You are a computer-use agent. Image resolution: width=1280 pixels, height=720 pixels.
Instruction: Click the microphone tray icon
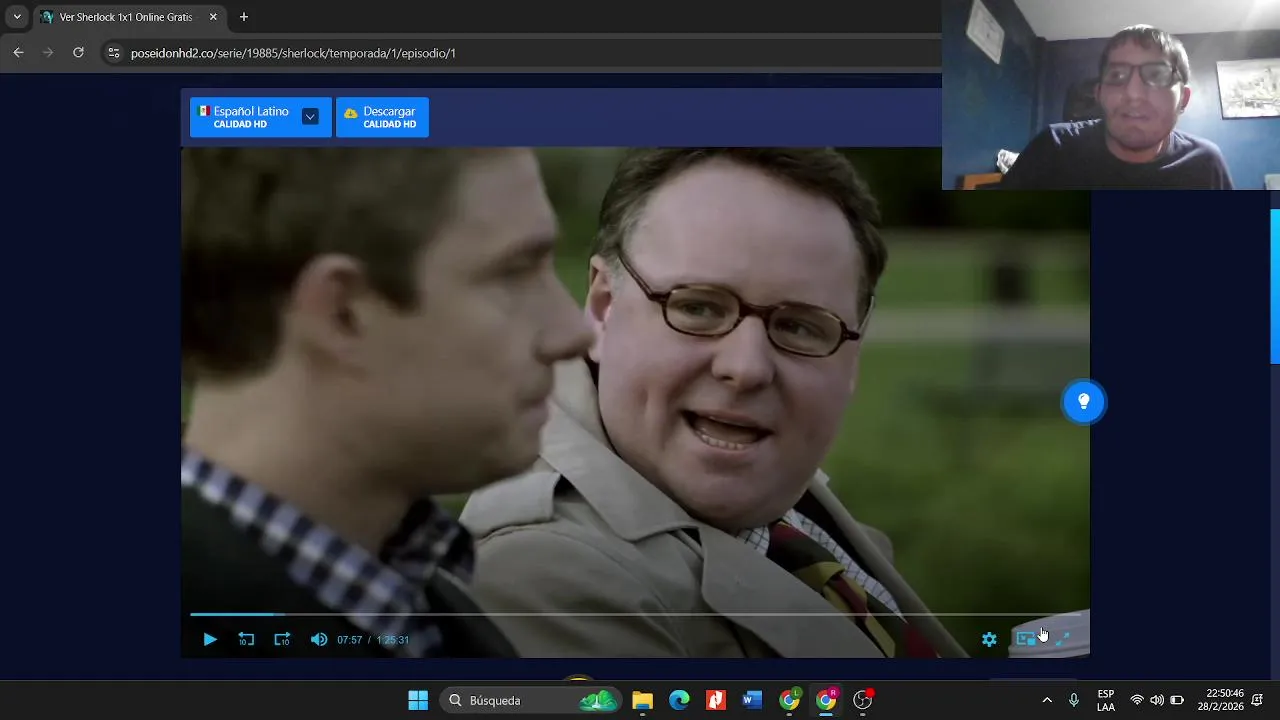(x=1074, y=700)
